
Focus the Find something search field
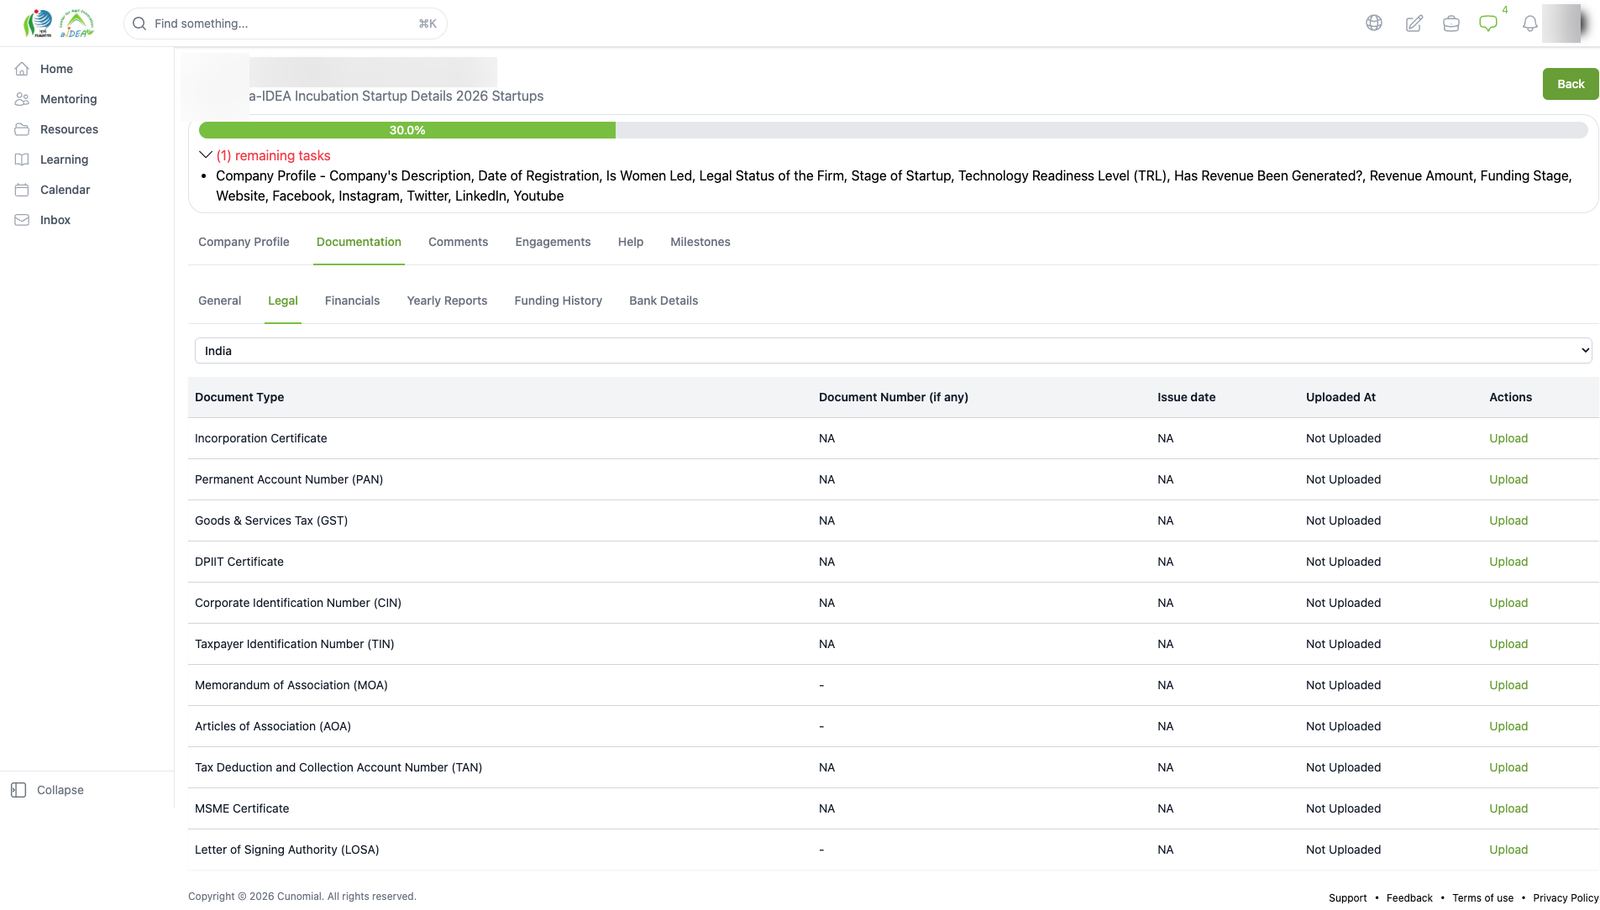285,23
